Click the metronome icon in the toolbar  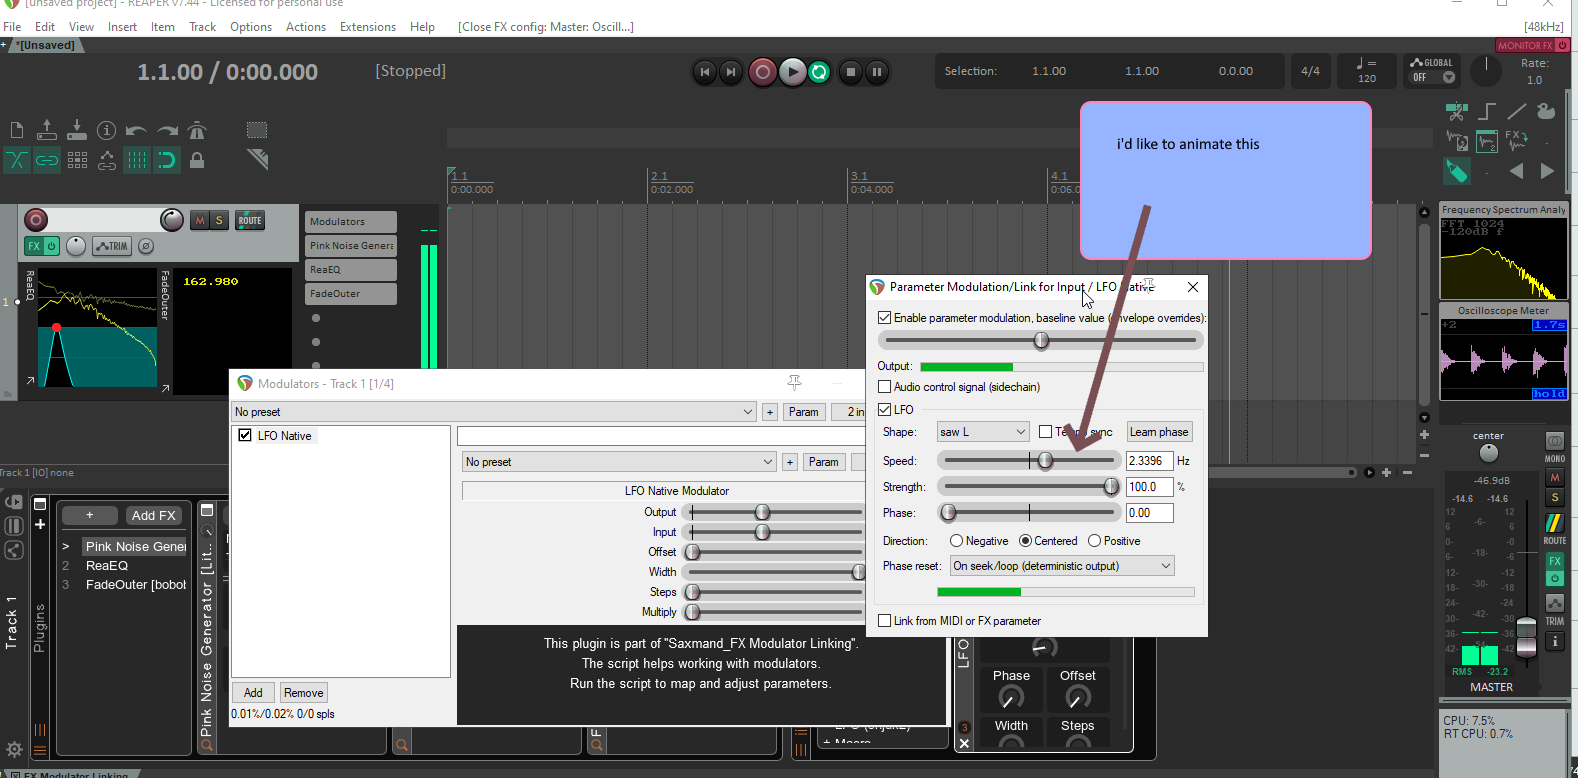[x=197, y=130]
